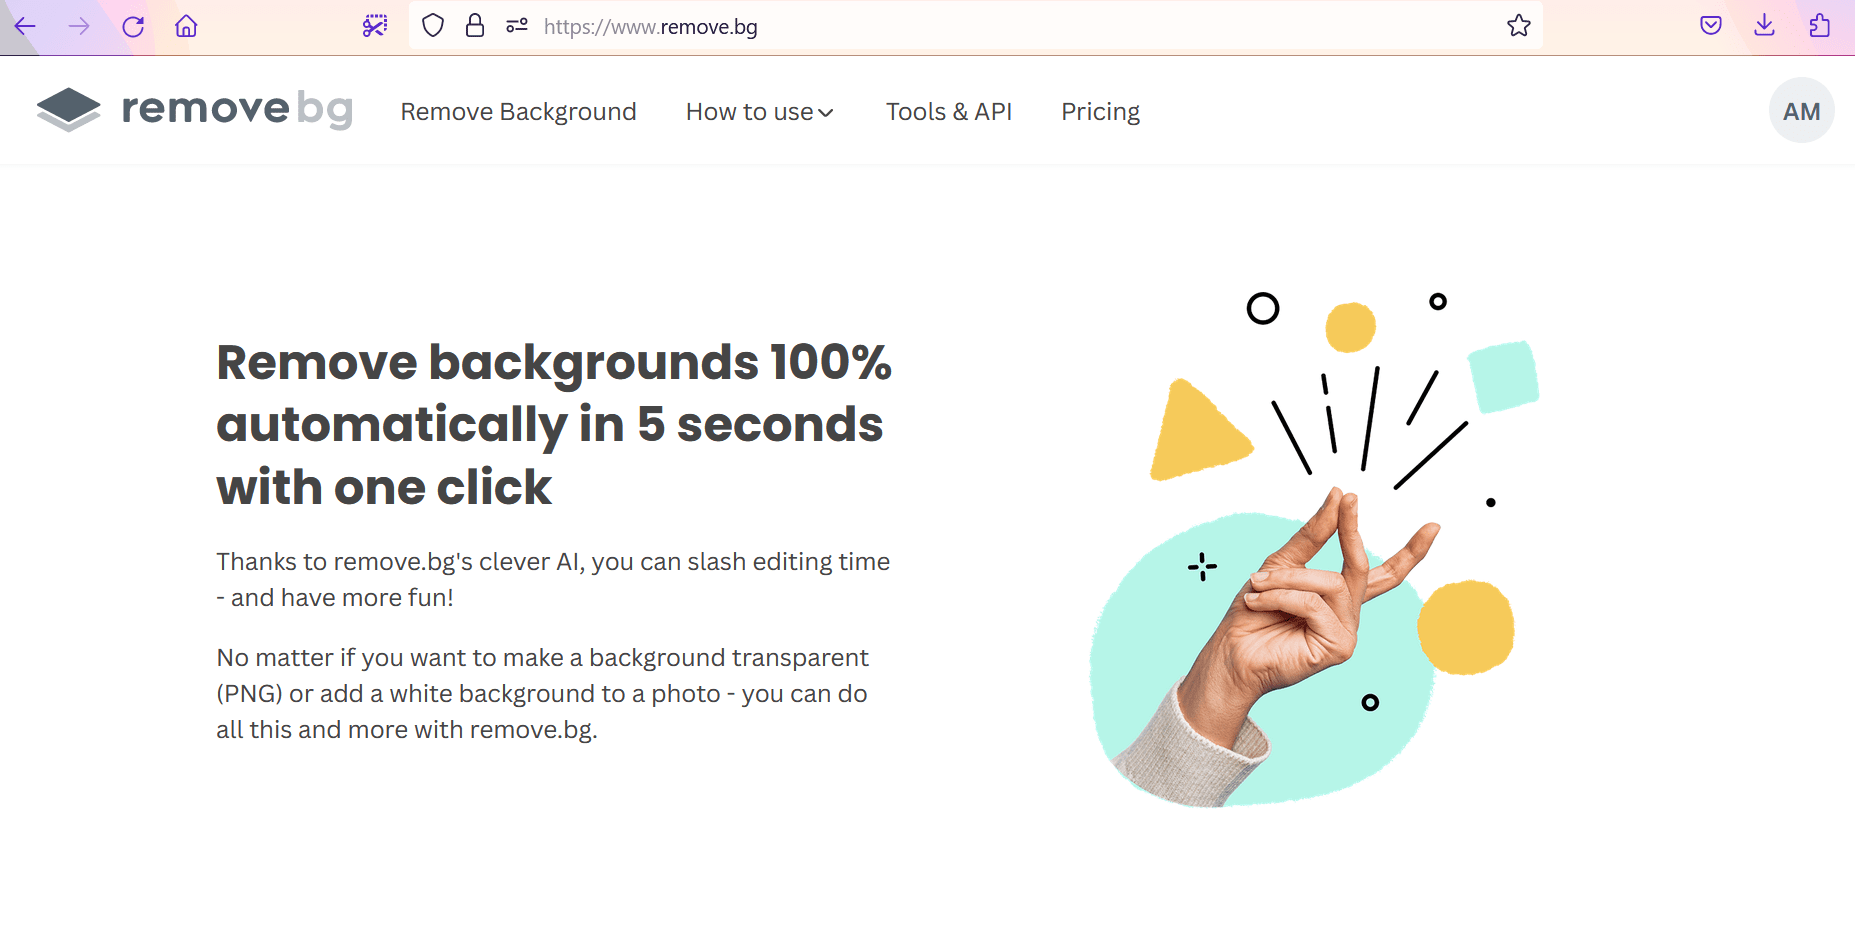
Task: Save page to Pocket
Action: (x=1710, y=26)
